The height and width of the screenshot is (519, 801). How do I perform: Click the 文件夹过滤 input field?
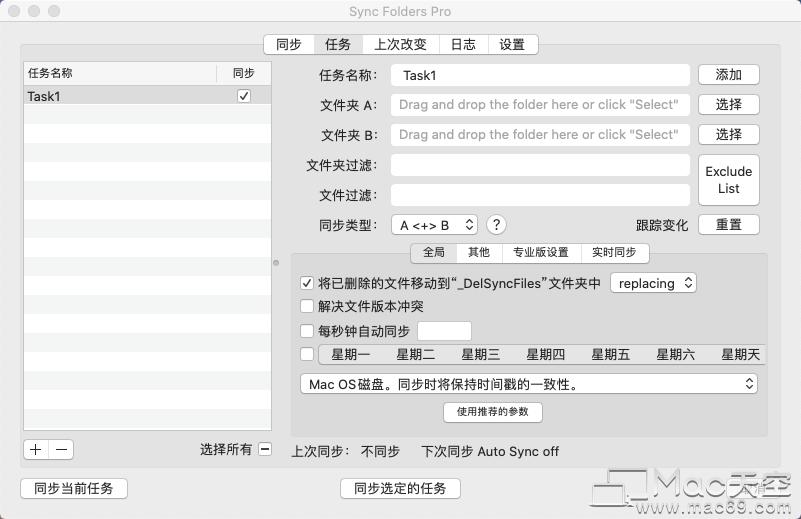(x=540, y=165)
